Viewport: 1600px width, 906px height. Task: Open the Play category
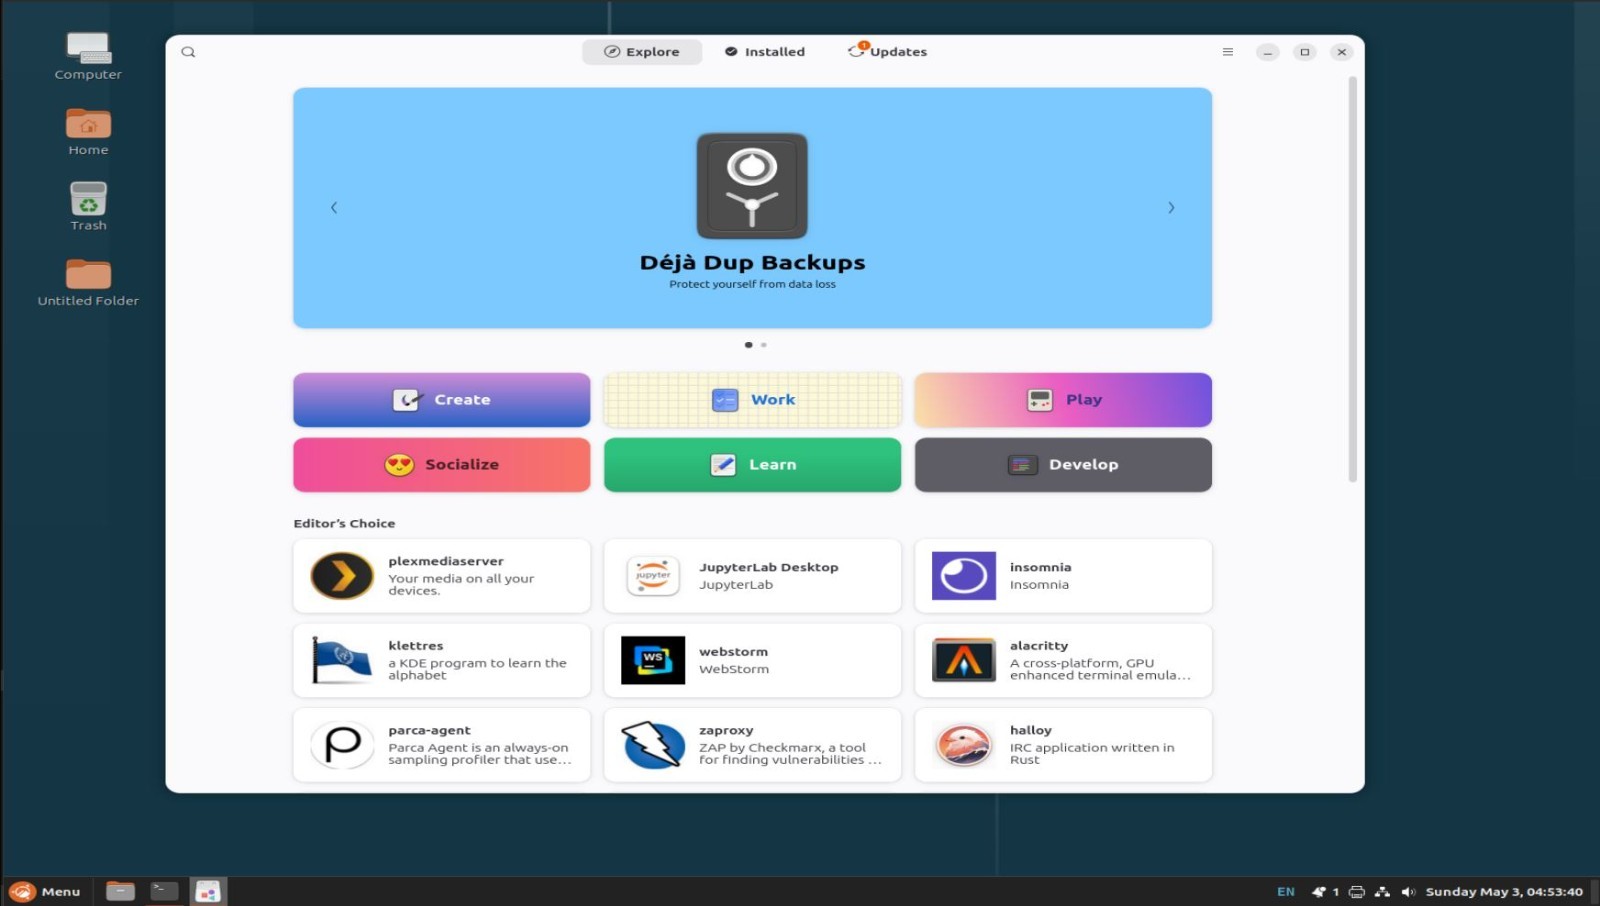tap(1063, 400)
